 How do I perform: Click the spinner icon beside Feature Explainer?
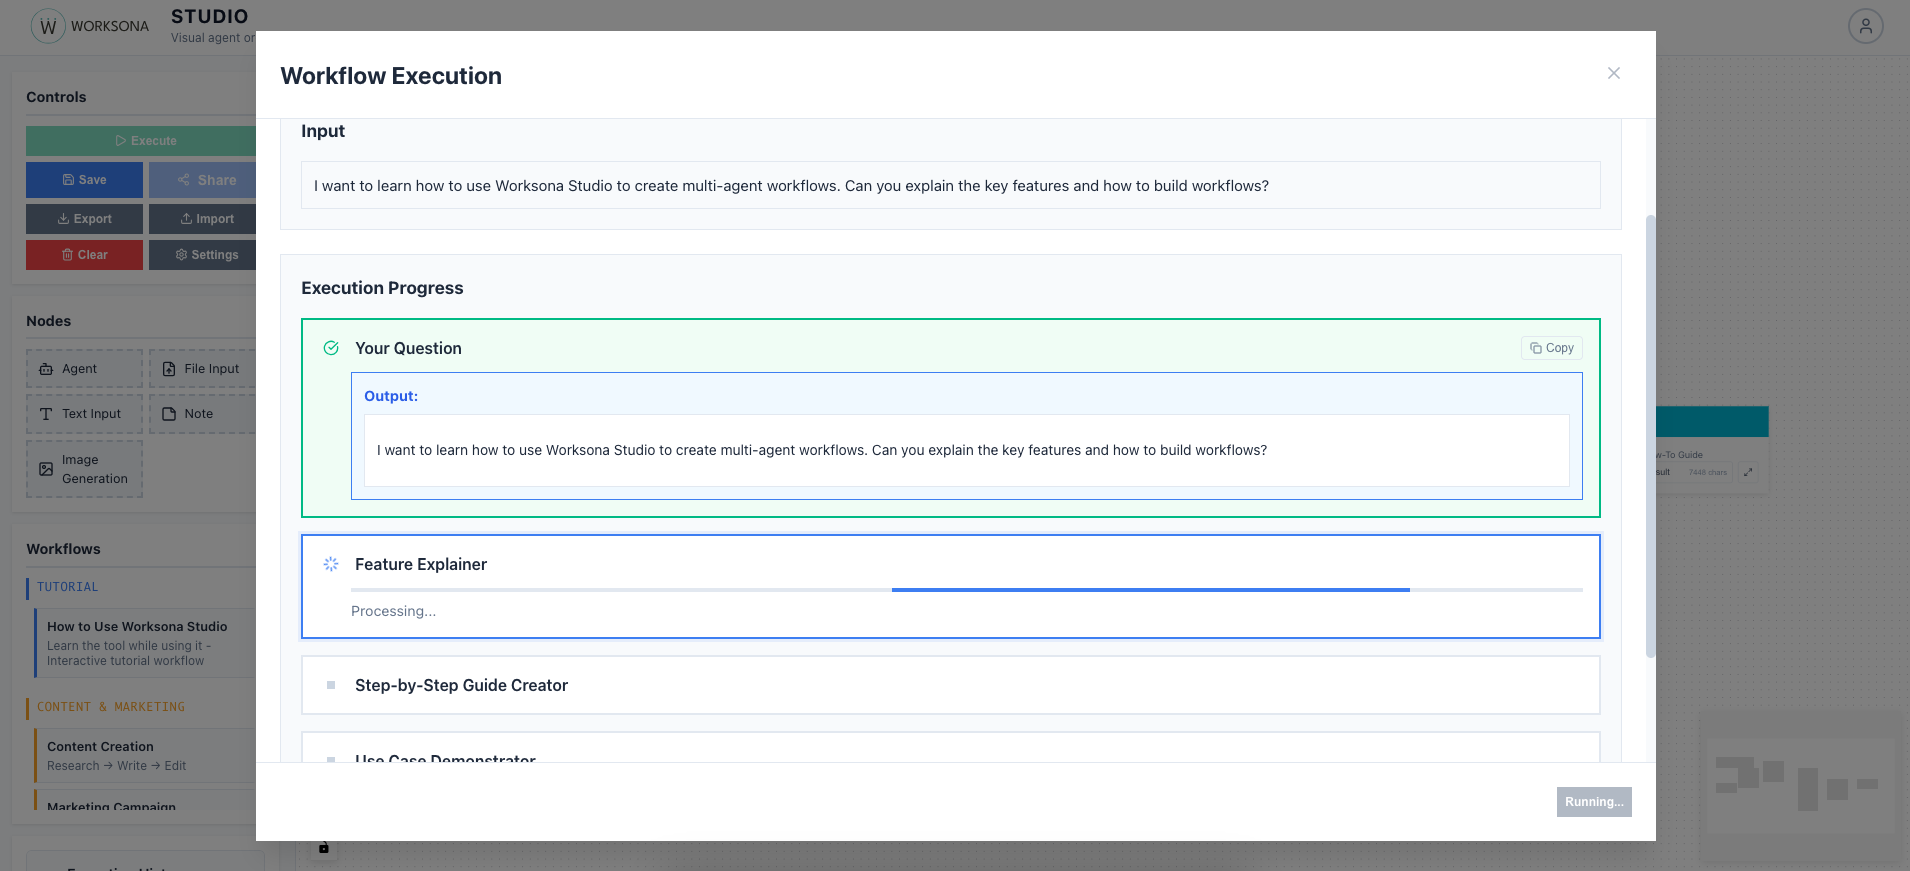[331, 564]
